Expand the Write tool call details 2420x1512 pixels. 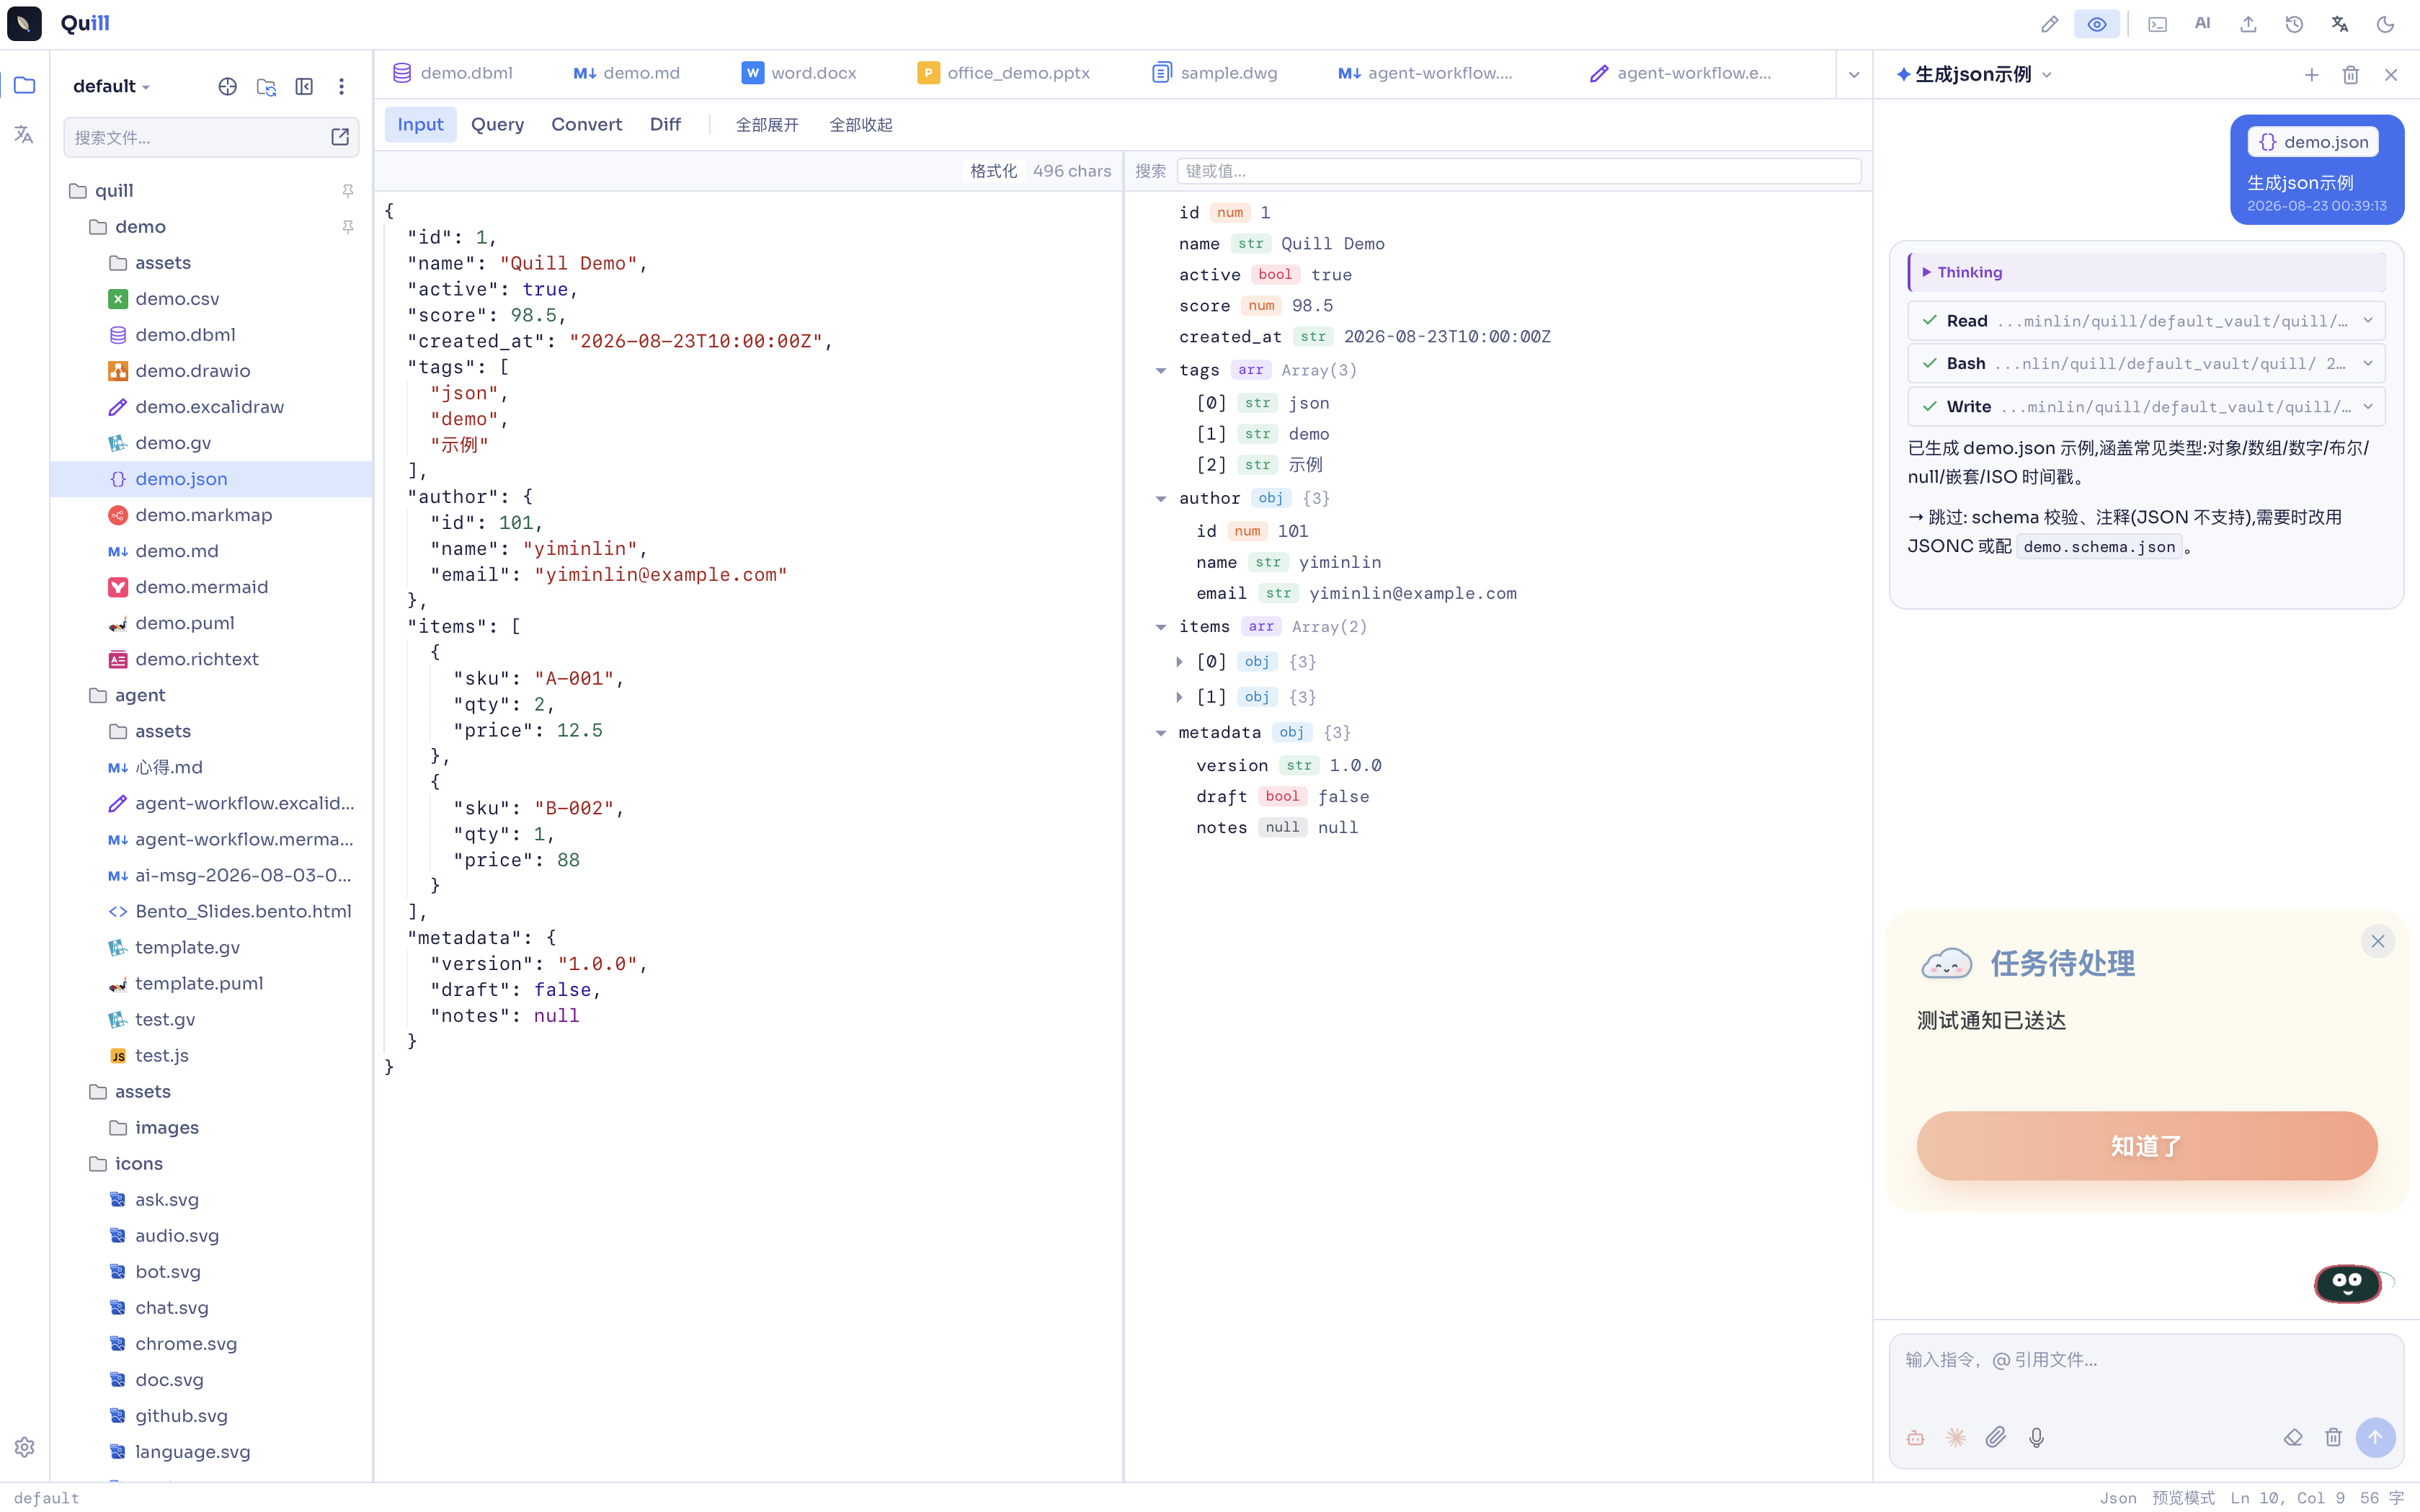pyautogui.click(x=2146, y=406)
